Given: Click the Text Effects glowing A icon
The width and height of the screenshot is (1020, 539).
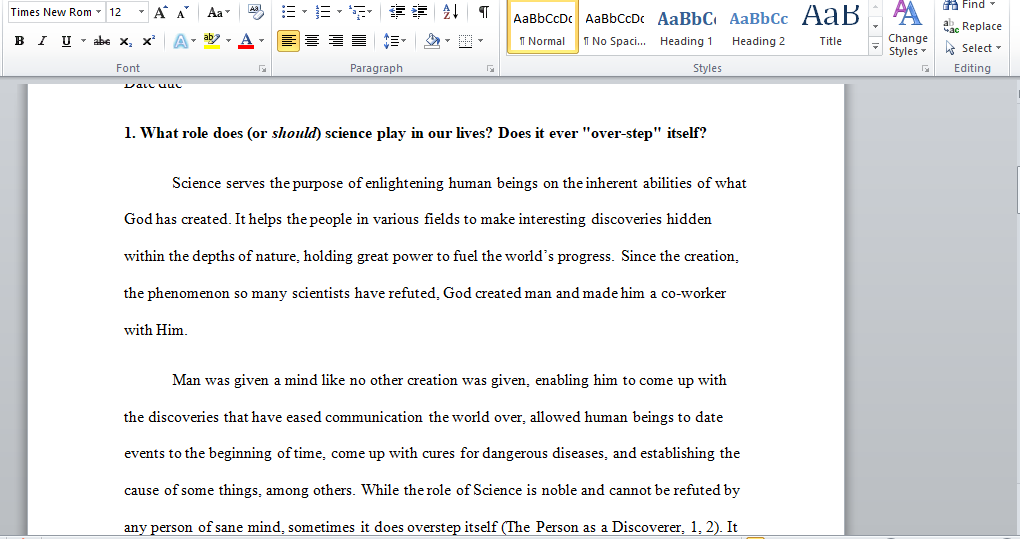Looking at the screenshot, I should click(181, 41).
